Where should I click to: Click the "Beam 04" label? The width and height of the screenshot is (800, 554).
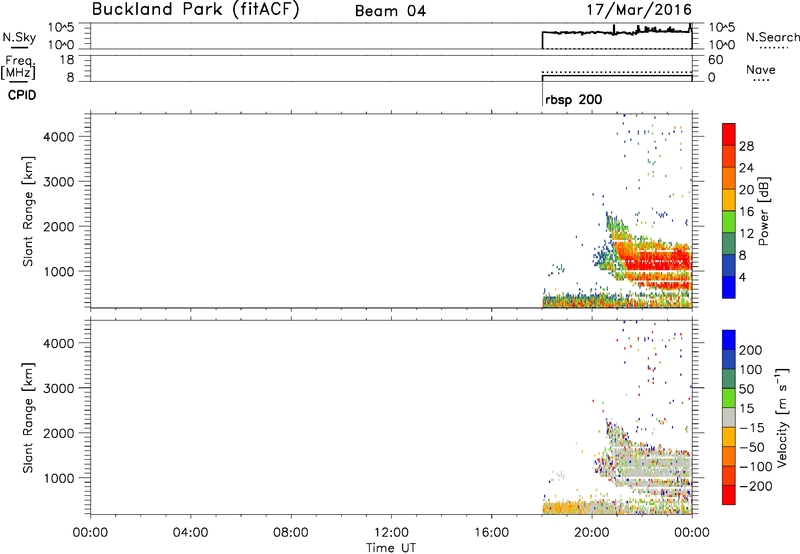(390, 11)
